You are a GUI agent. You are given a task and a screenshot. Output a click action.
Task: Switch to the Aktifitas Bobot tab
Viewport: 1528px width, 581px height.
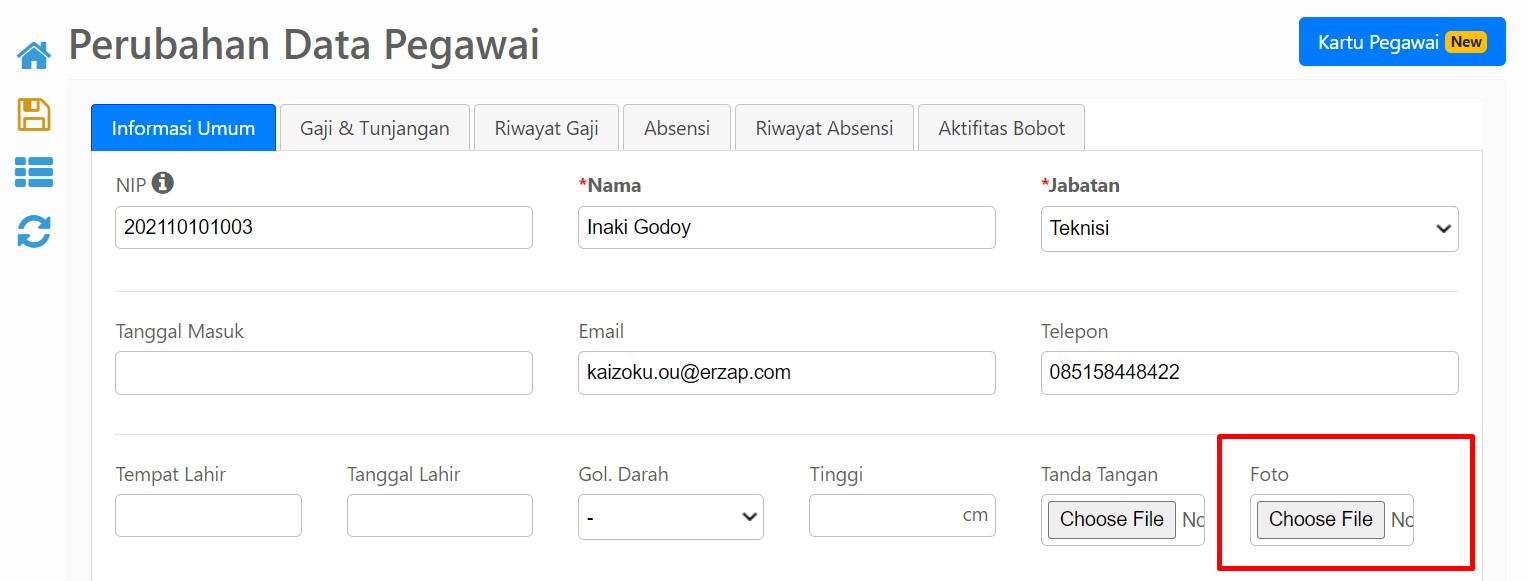point(1002,128)
